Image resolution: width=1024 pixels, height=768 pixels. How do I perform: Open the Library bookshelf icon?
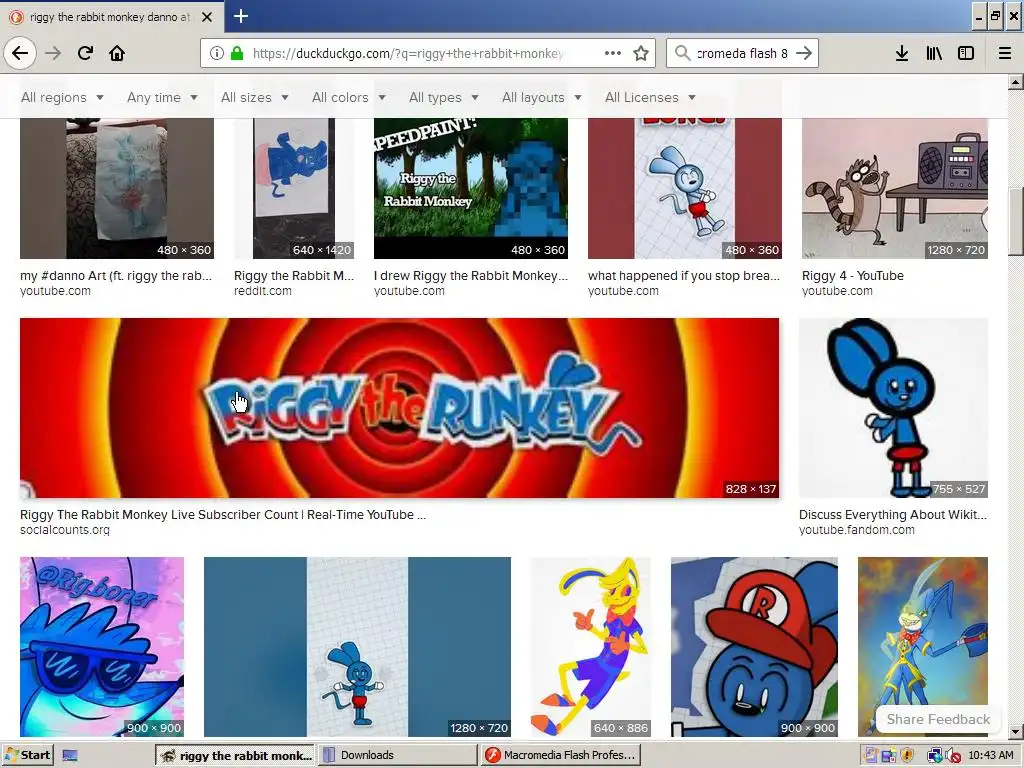click(934, 53)
